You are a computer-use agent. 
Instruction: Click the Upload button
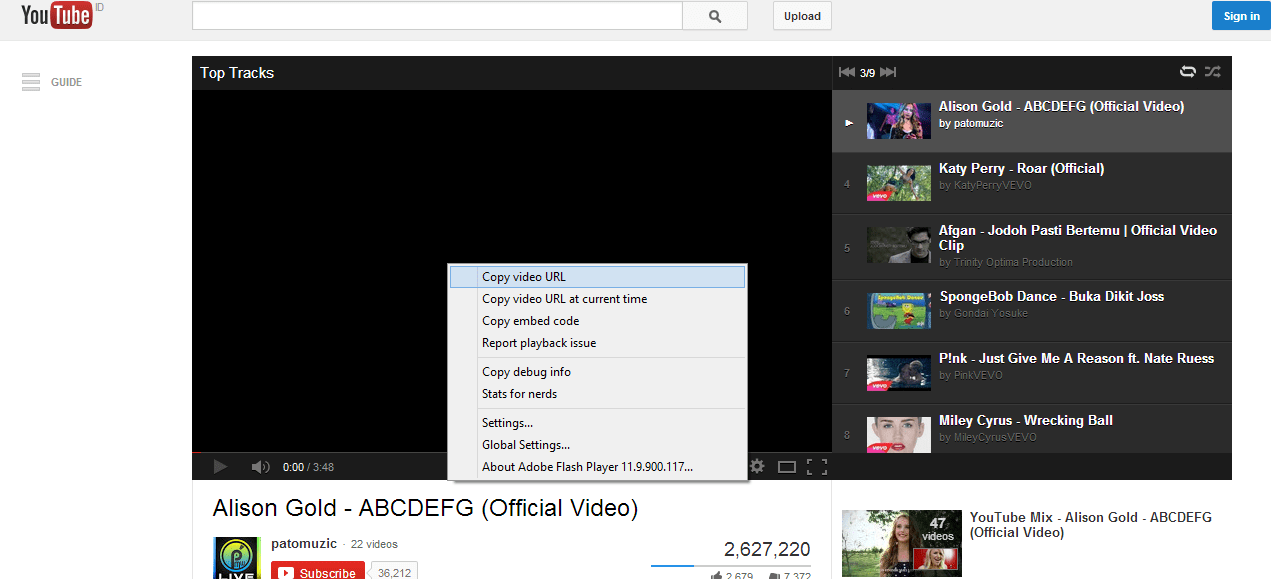pyautogui.click(x=802, y=16)
